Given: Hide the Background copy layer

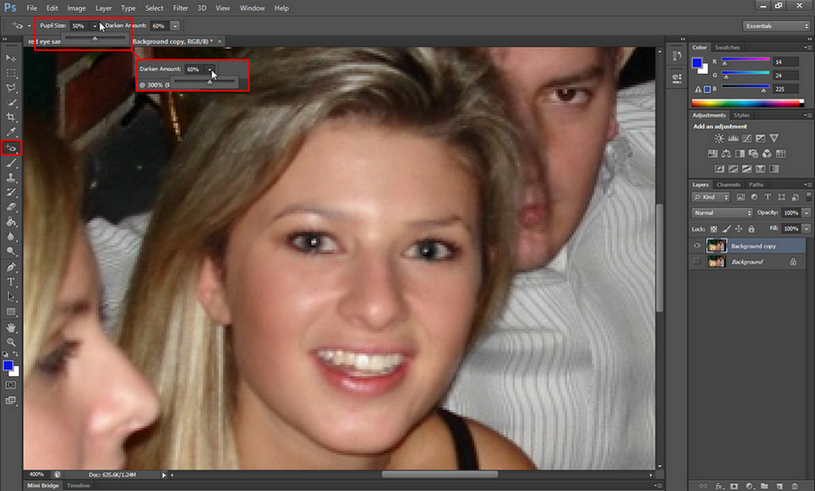Looking at the screenshot, I should (x=698, y=245).
